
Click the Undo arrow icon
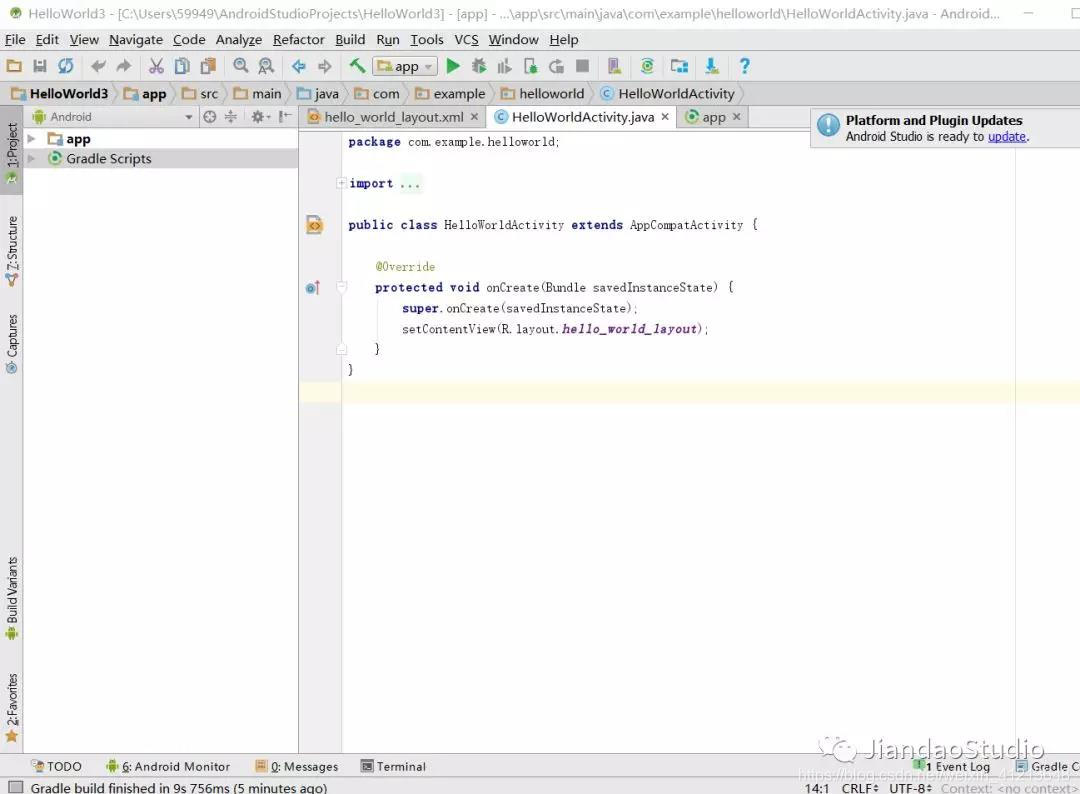point(98,66)
